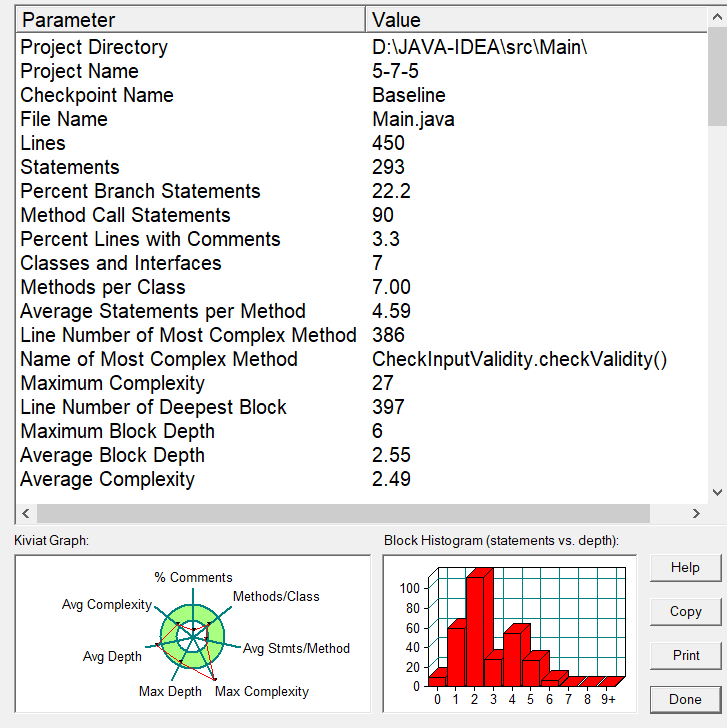Click the Avg Stmts/Method Kiviat label

296,648
